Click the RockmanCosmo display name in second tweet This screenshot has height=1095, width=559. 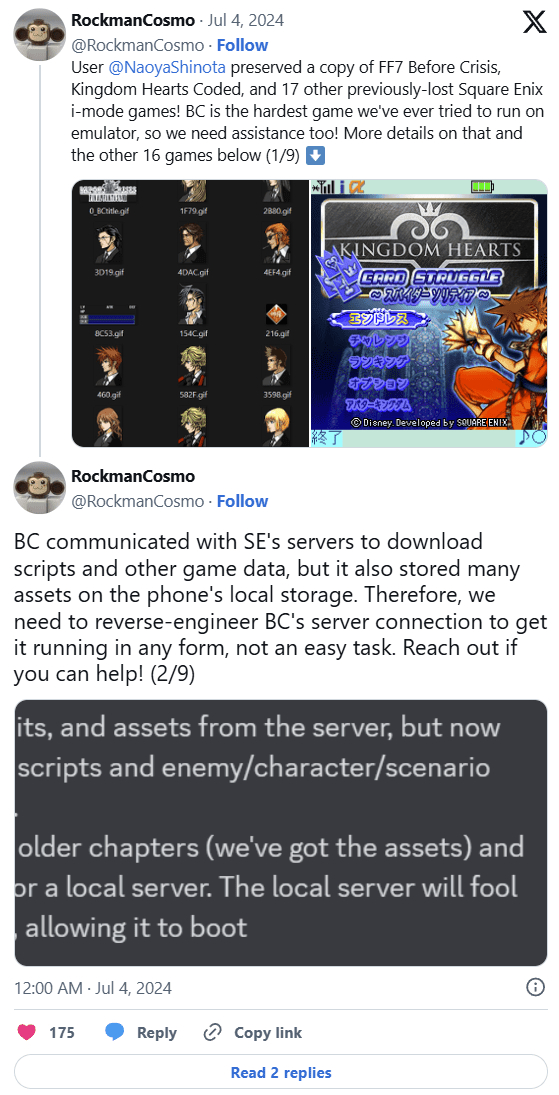(x=133, y=476)
